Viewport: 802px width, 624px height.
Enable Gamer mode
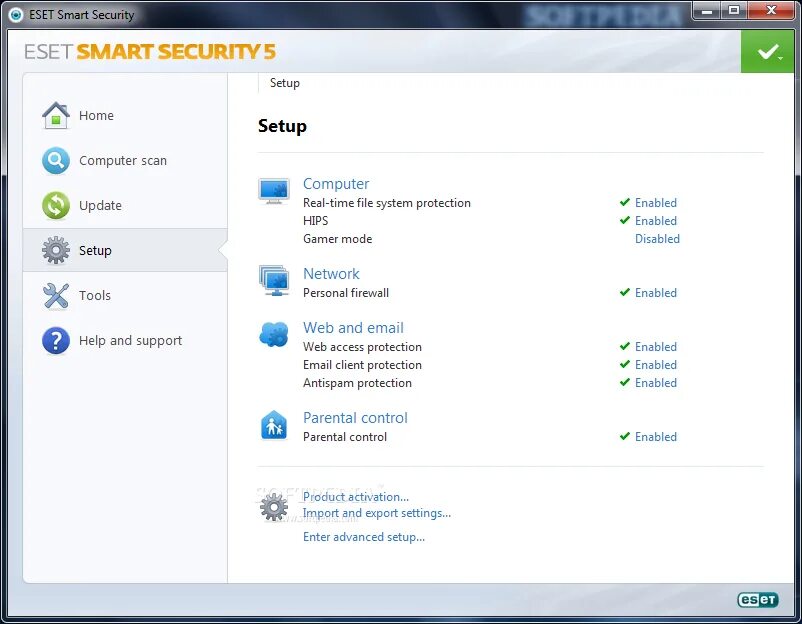656,238
